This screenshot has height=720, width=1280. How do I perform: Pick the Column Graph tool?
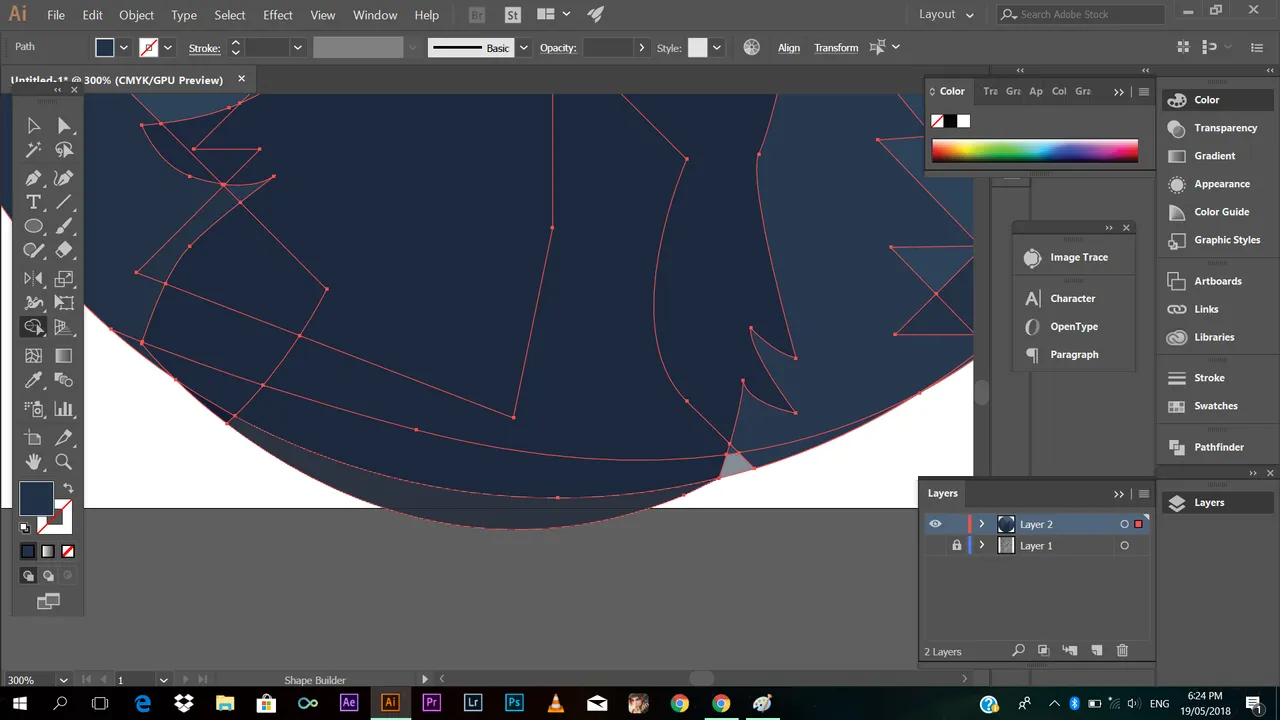tap(64, 409)
